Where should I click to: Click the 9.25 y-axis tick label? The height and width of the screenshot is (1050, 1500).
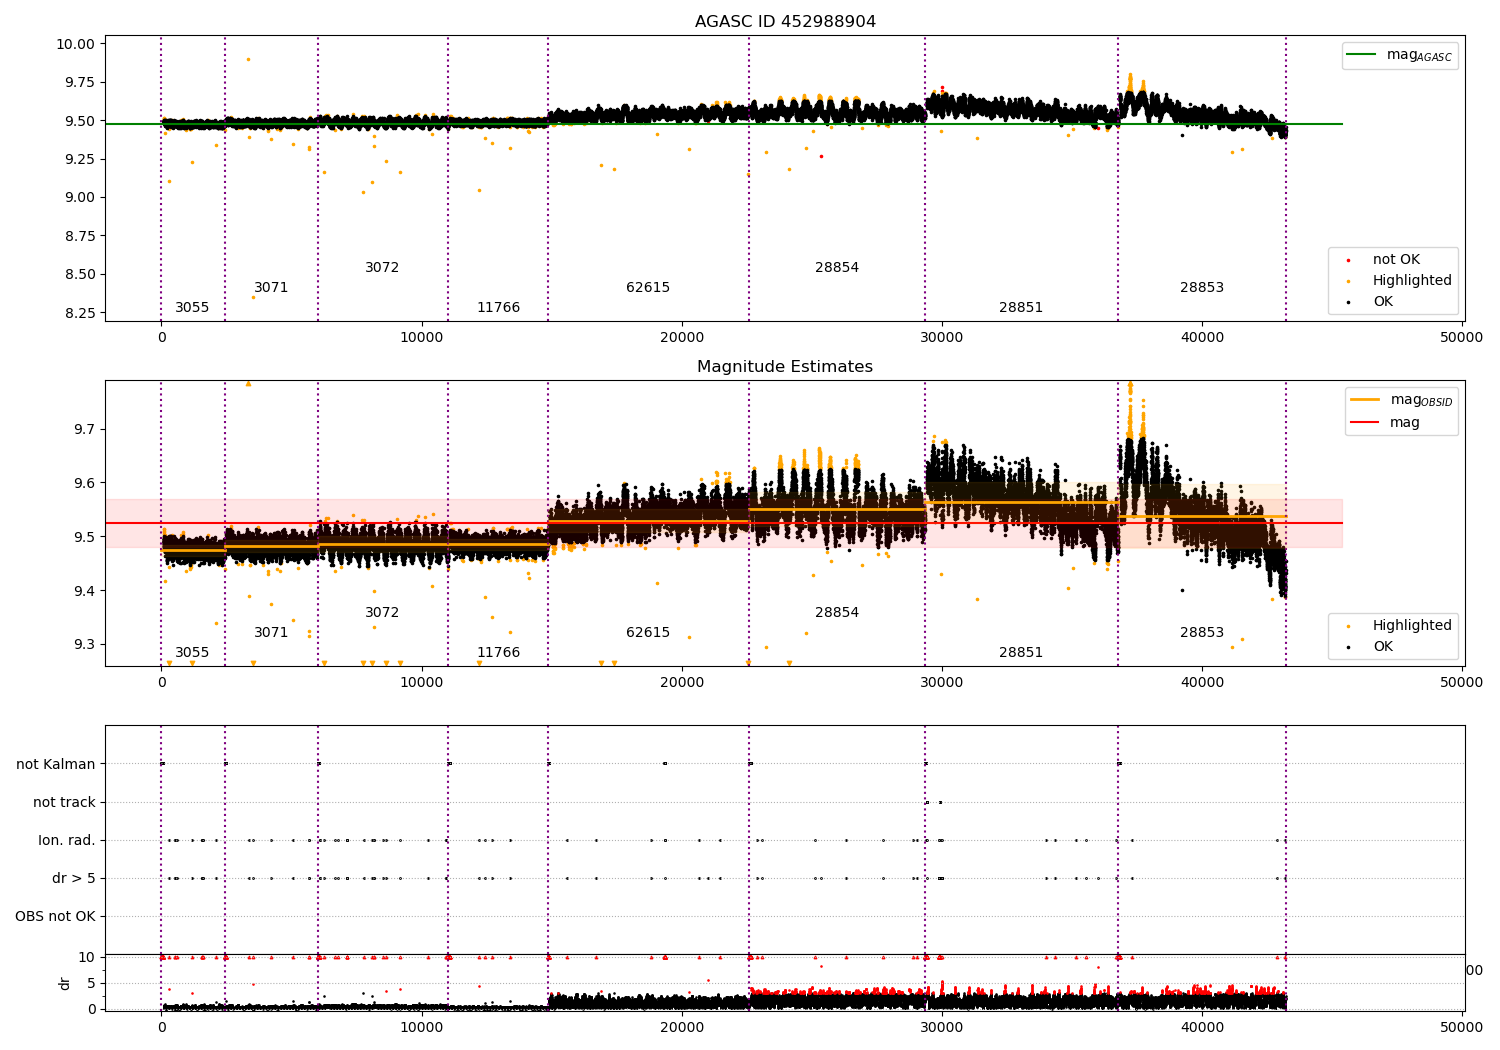point(79,159)
